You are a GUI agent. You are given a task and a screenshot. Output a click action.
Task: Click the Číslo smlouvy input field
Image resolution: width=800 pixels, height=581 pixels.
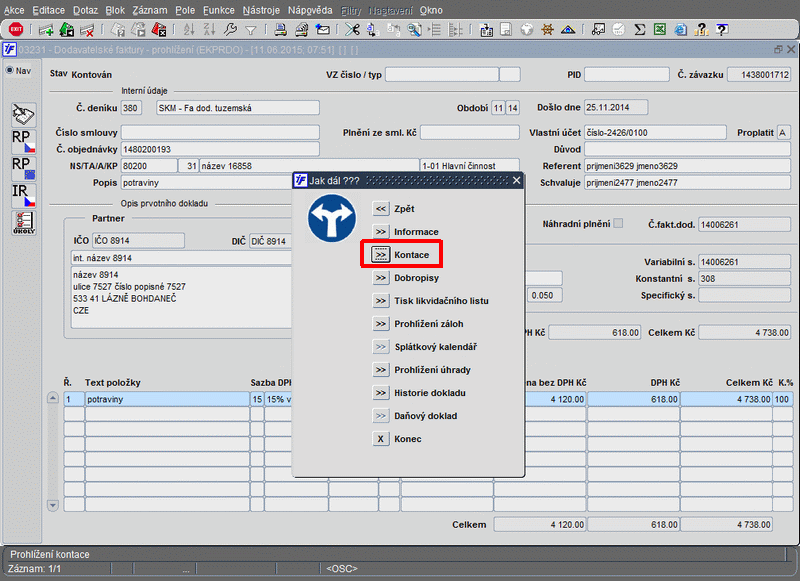(x=220, y=132)
